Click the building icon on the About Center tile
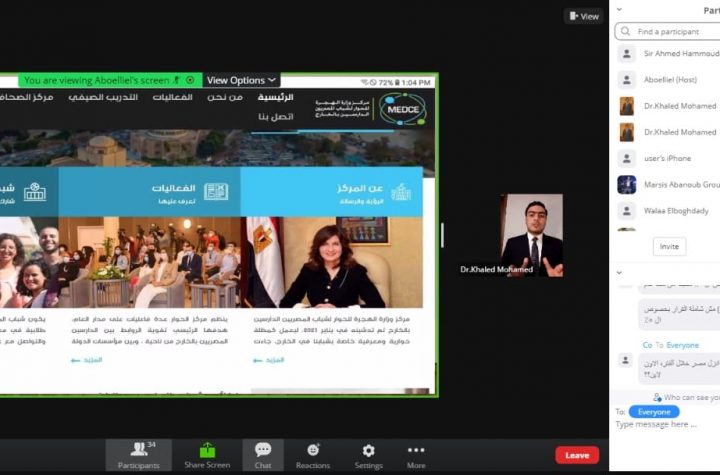The image size is (720, 475). click(x=400, y=191)
